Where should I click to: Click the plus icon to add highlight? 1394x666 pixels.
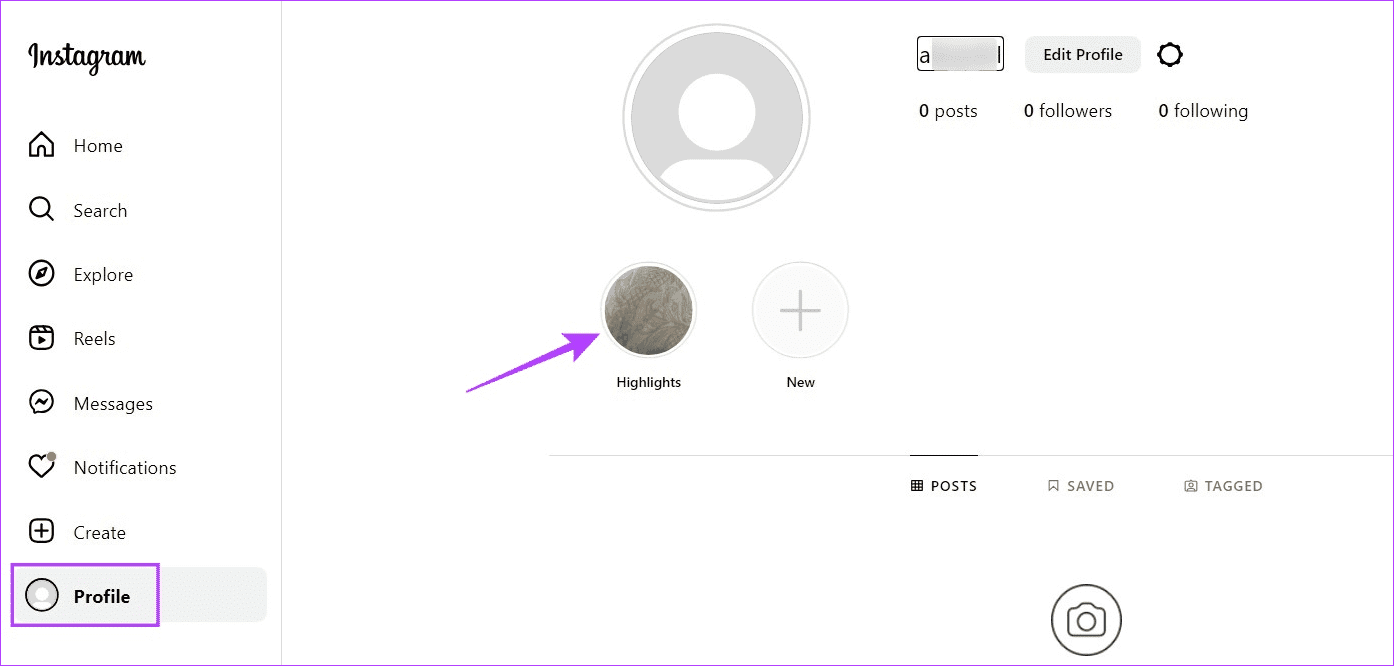800,310
